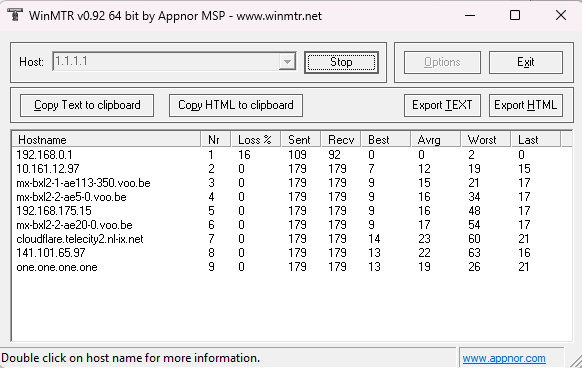Click the Loss % column header
Image resolution: width=582 pixels, height=368 pixels.
point(255,140)
